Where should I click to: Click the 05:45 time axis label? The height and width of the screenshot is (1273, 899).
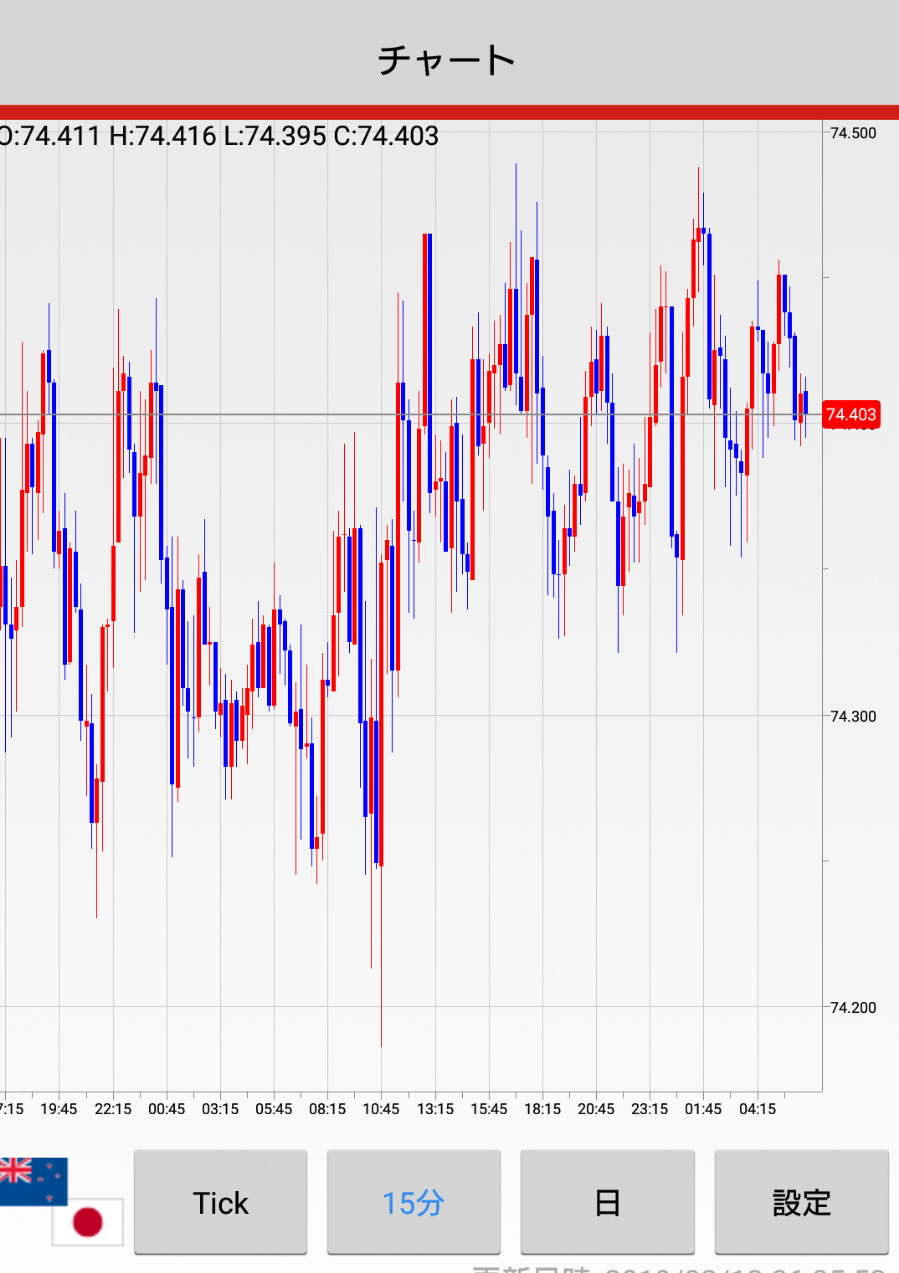273,1109
